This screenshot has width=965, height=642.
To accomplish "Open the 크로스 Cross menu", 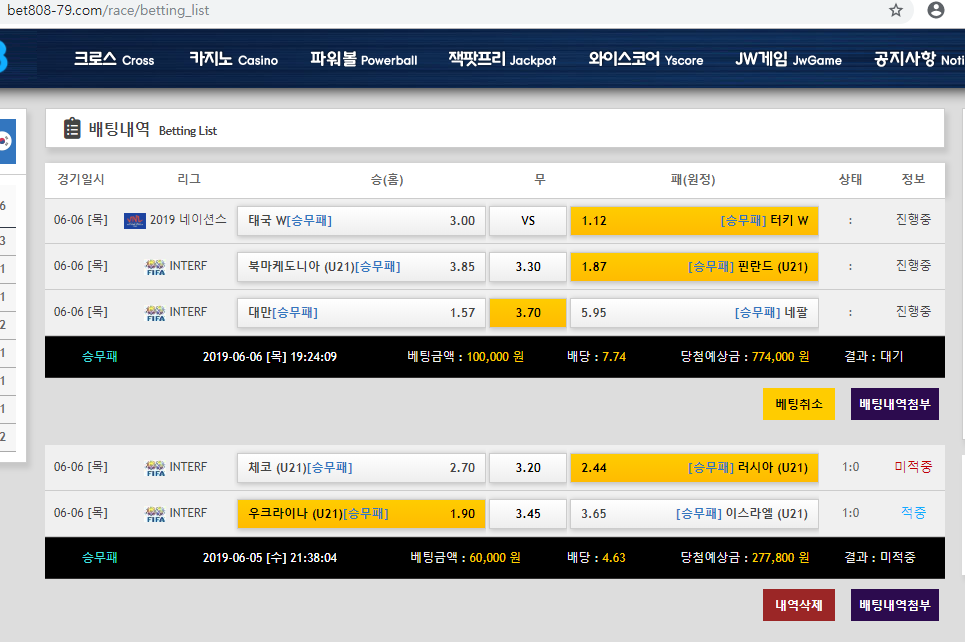I will tap(113, 59).
